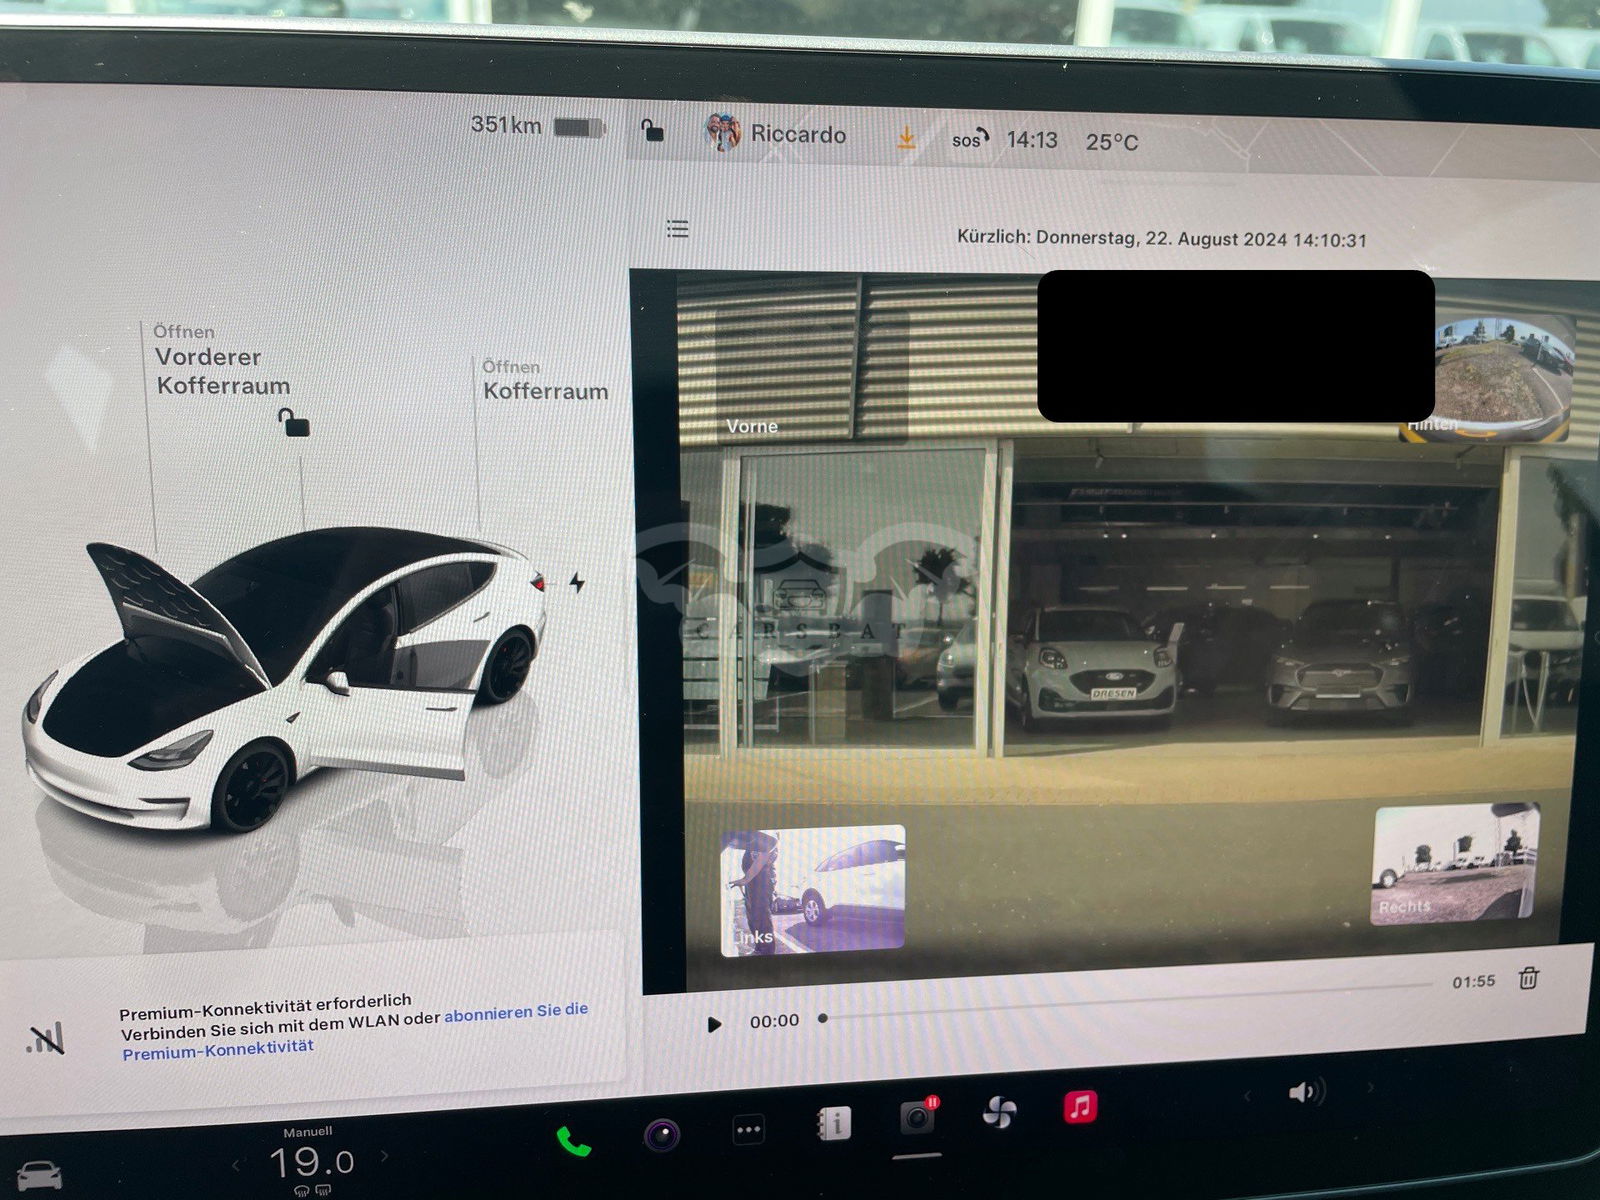1600x1200 pixels.
Task: Toggle the frunk lock icon above car
Action: point(293,422)
